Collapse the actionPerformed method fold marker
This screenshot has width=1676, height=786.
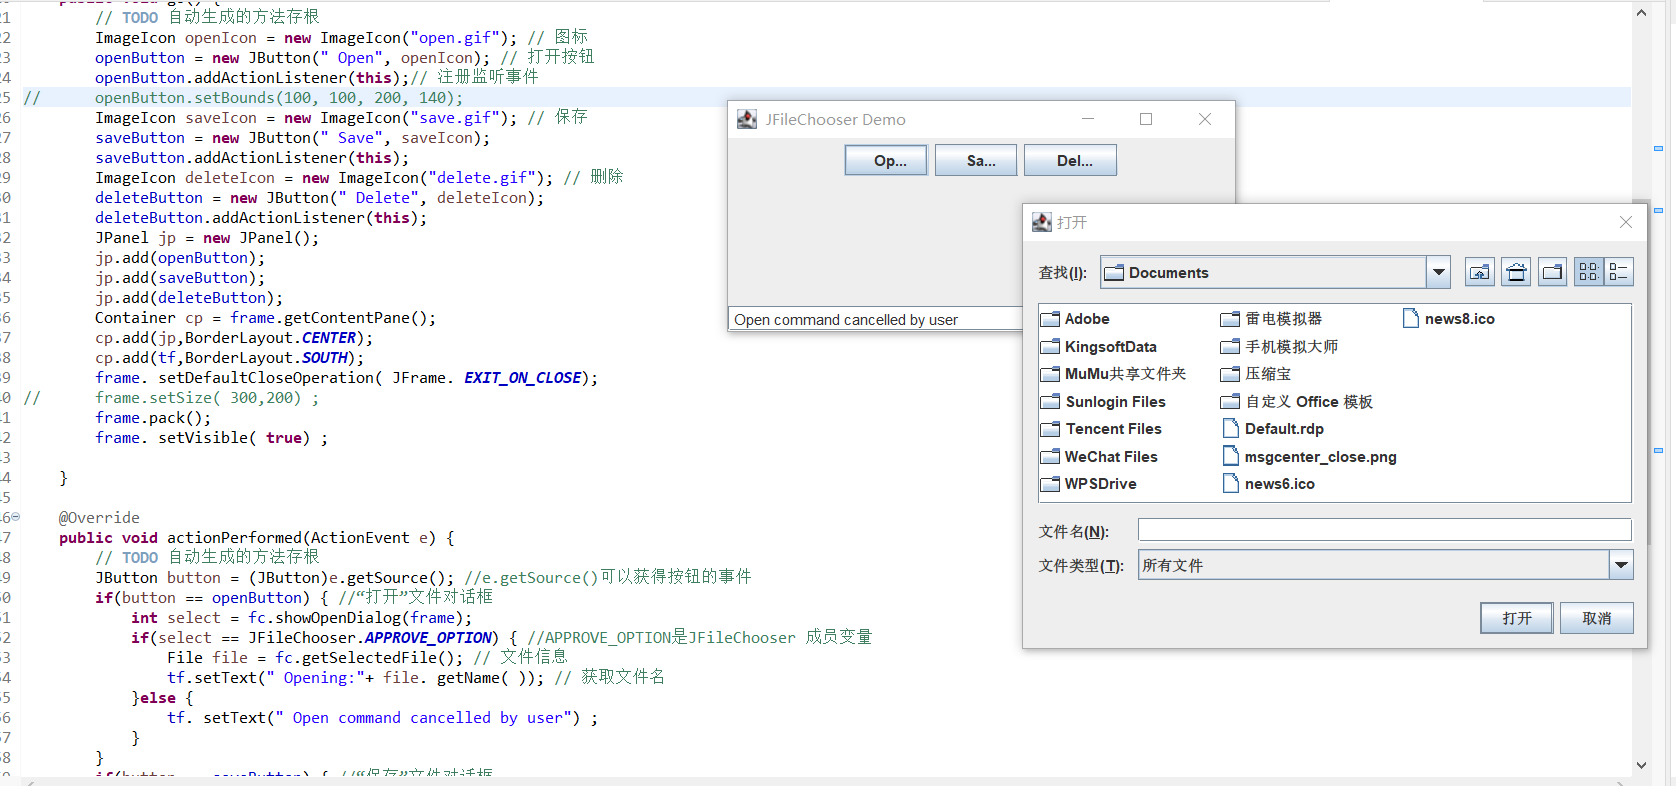point(15,517)
